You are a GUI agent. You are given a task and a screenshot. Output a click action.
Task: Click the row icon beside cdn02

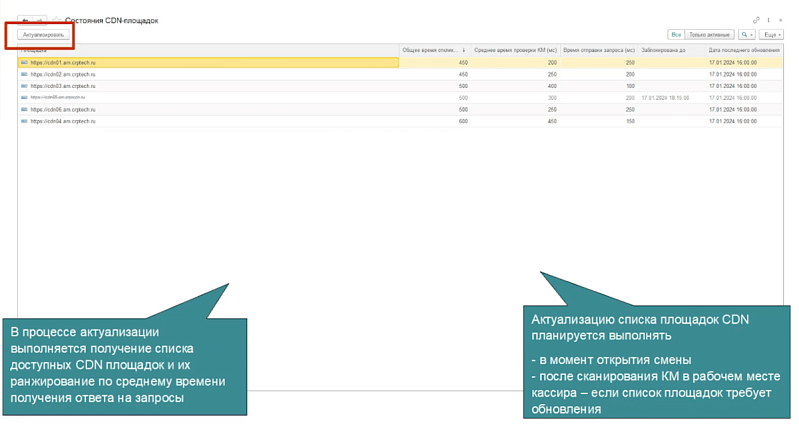pyautogui.click(x=24, y=74)
